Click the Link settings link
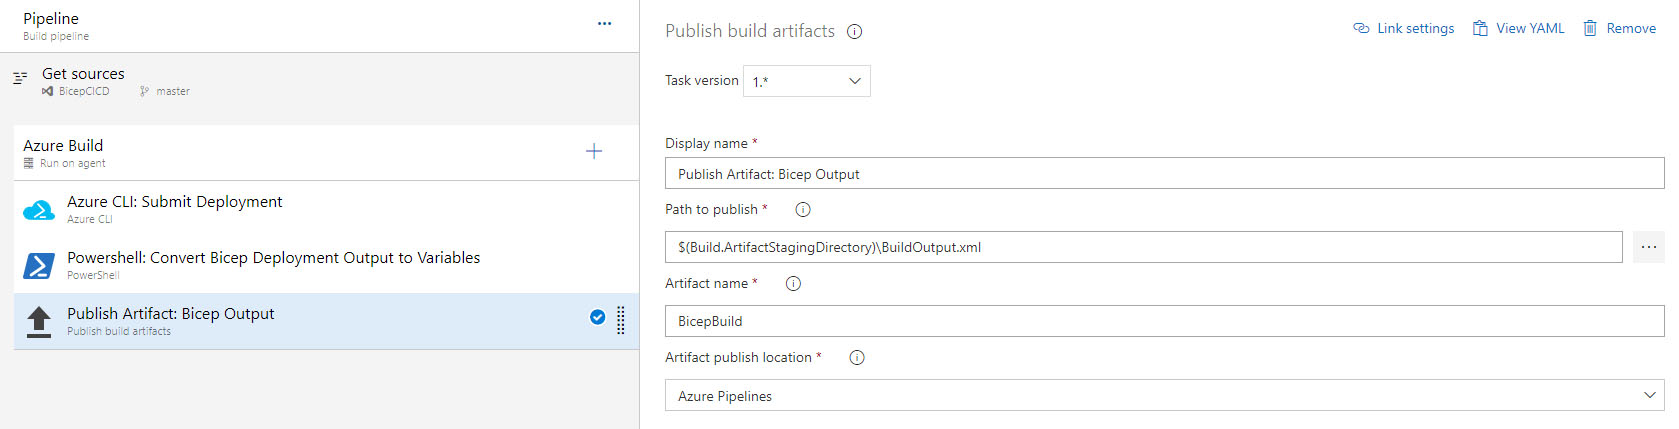Viewport: 1679px width, 429px height. (x=1404, y=29)
